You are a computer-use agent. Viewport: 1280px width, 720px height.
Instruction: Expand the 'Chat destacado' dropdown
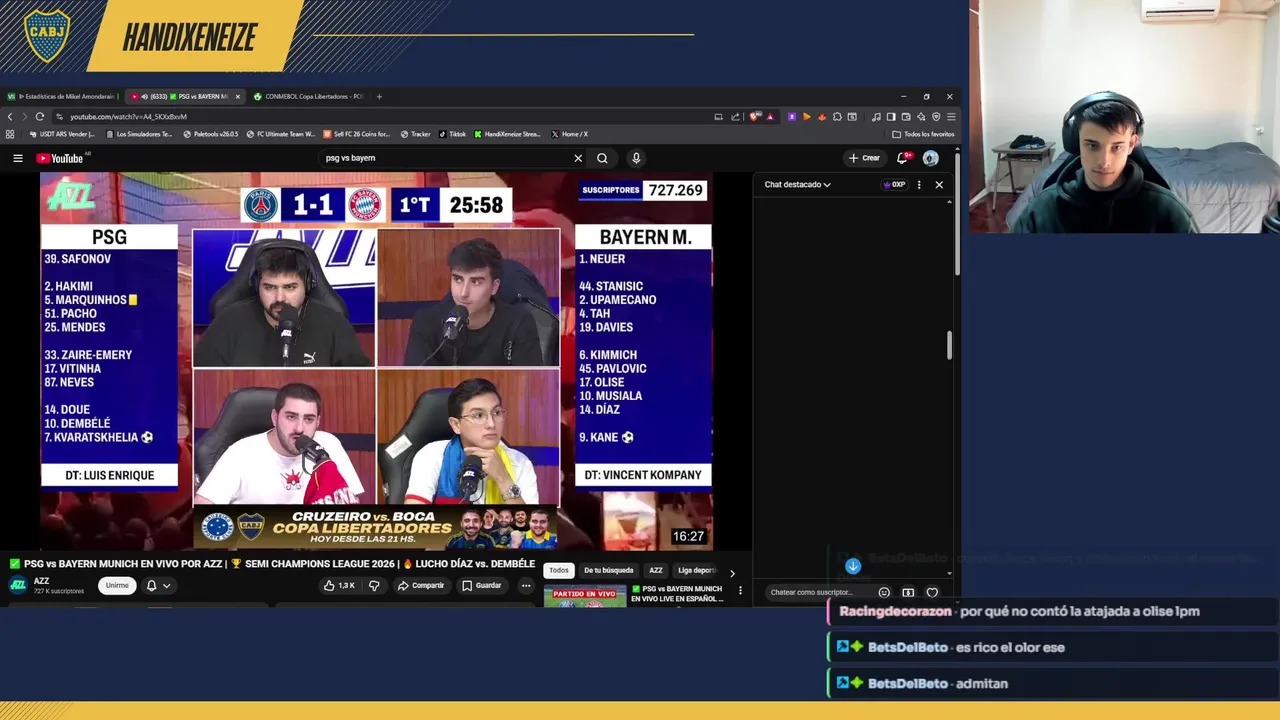[797, 184]
